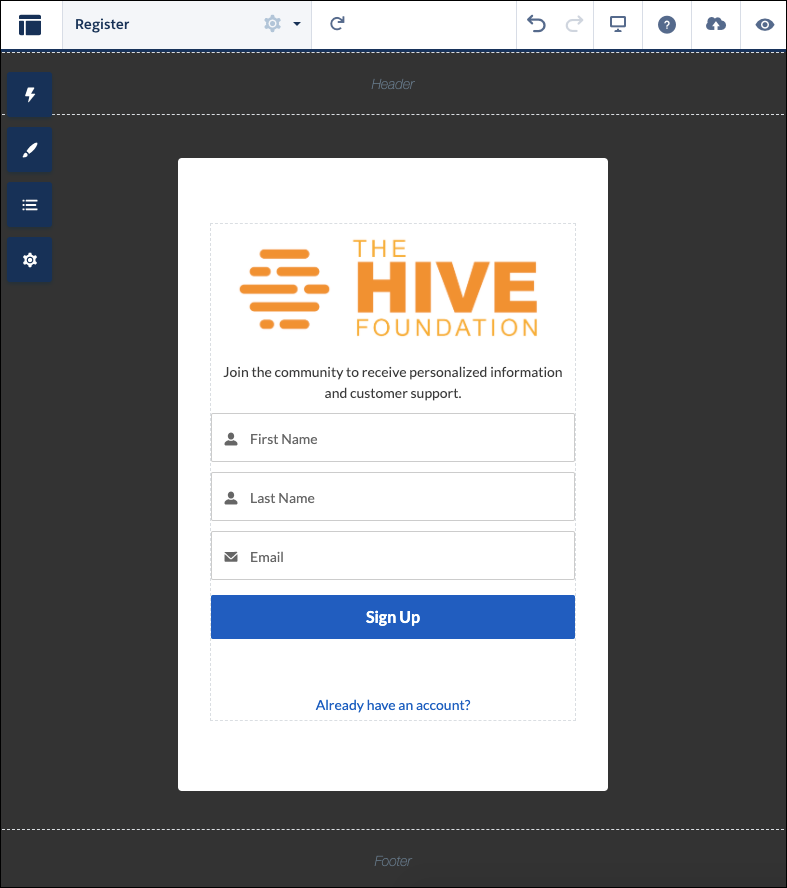Publish the site with cloud upload icon
Image resolution: width=787 pixels, height=888 pixels.
click(716, 24)
